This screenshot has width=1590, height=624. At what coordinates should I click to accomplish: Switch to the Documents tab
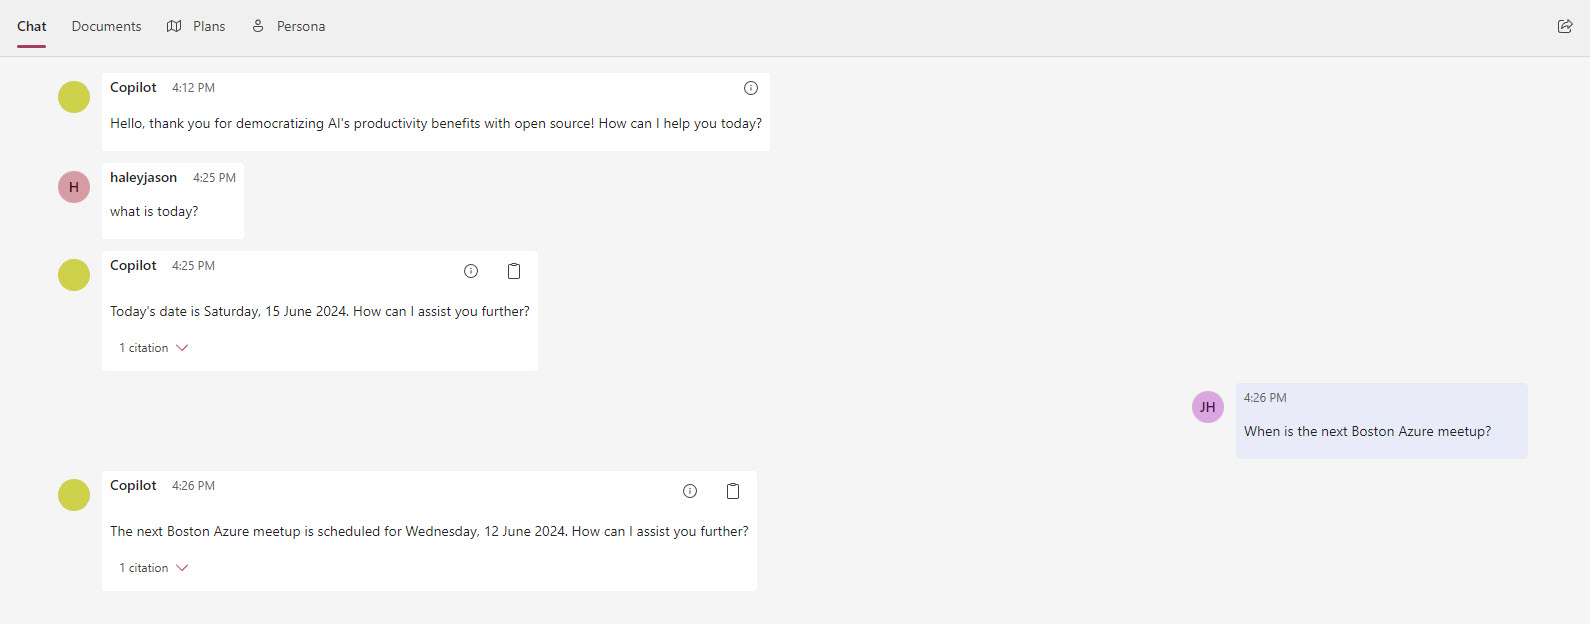coord(106,26)
